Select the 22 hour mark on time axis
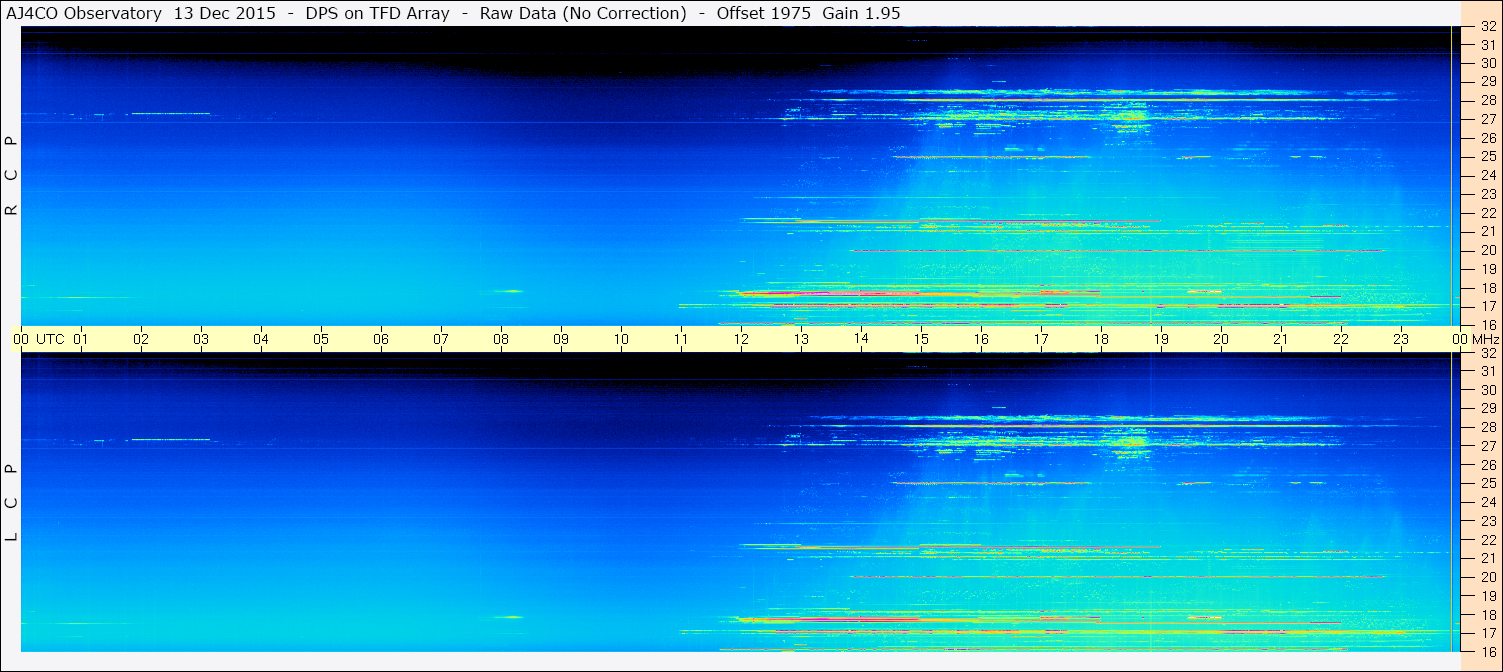This screenshot has height=672, width=1503. 1341,339
